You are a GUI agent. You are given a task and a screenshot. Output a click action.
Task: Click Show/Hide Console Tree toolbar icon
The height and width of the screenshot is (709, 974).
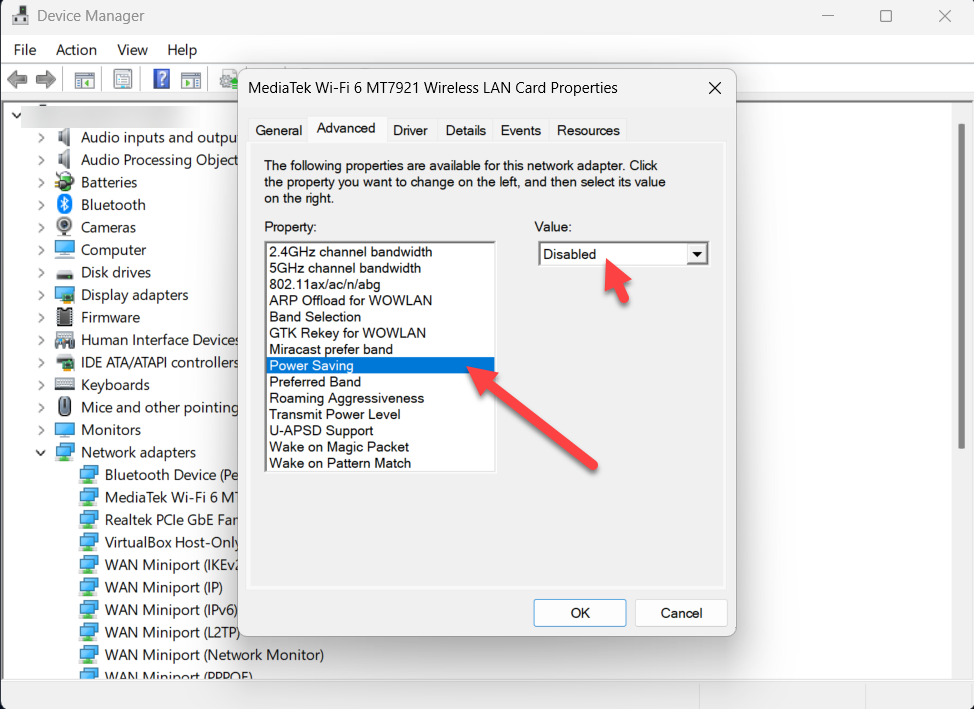[84, 80]
